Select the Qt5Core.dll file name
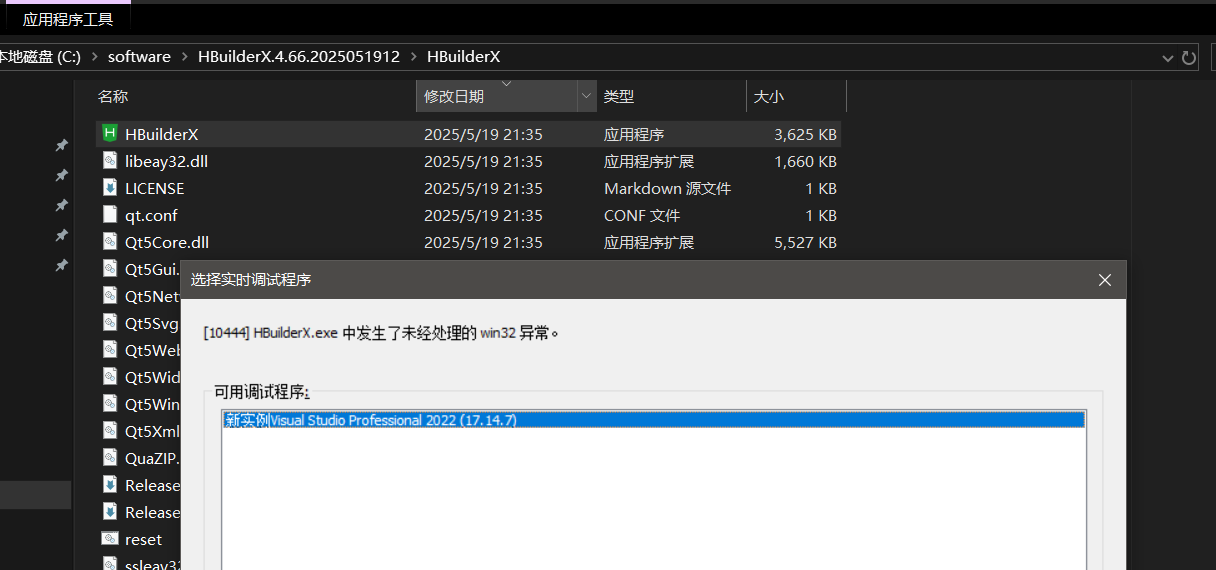1216x570 pixels. pos(167,242)
